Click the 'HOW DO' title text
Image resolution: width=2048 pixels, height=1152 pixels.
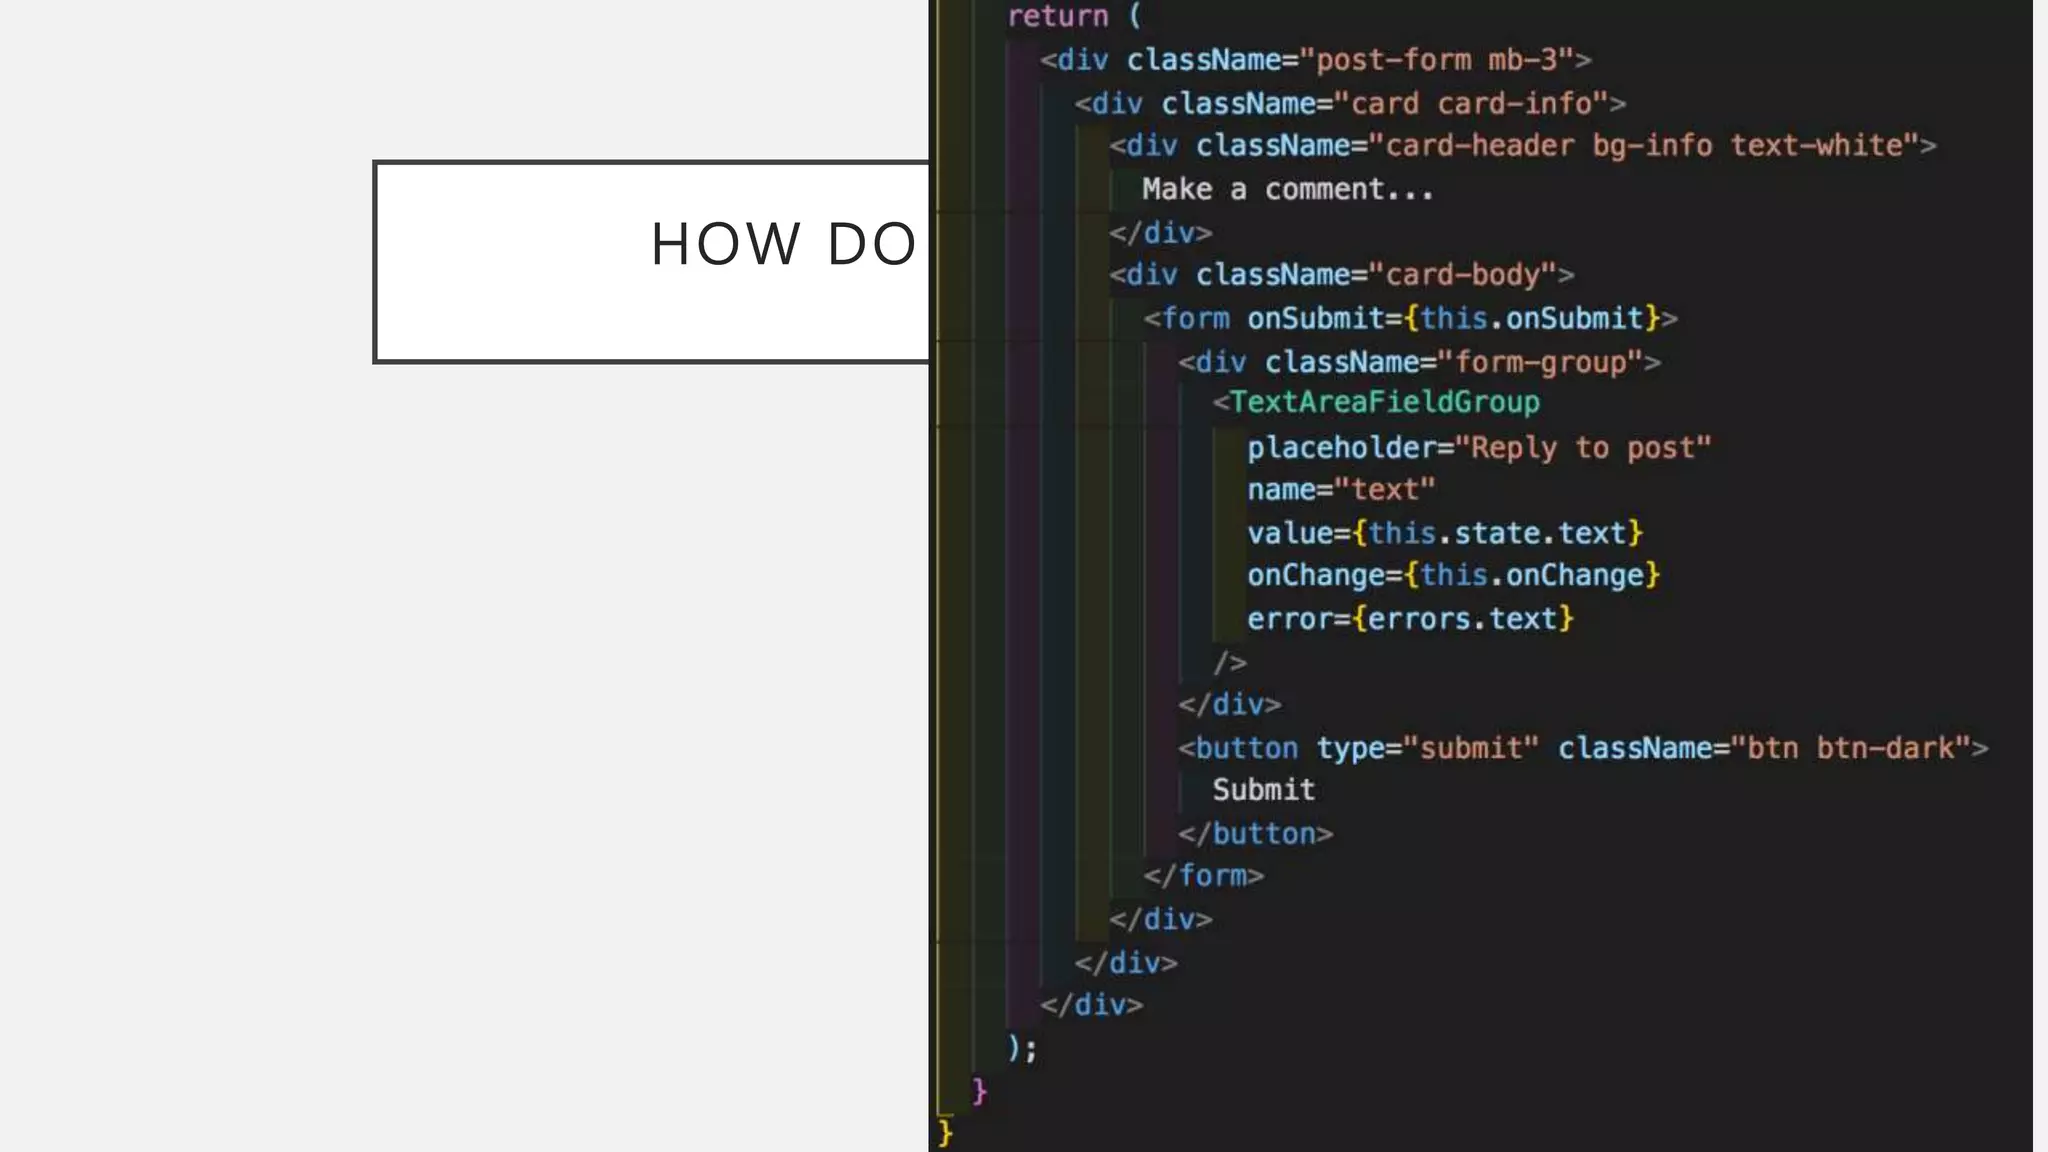pyautogui.click(x=783, y=244)
